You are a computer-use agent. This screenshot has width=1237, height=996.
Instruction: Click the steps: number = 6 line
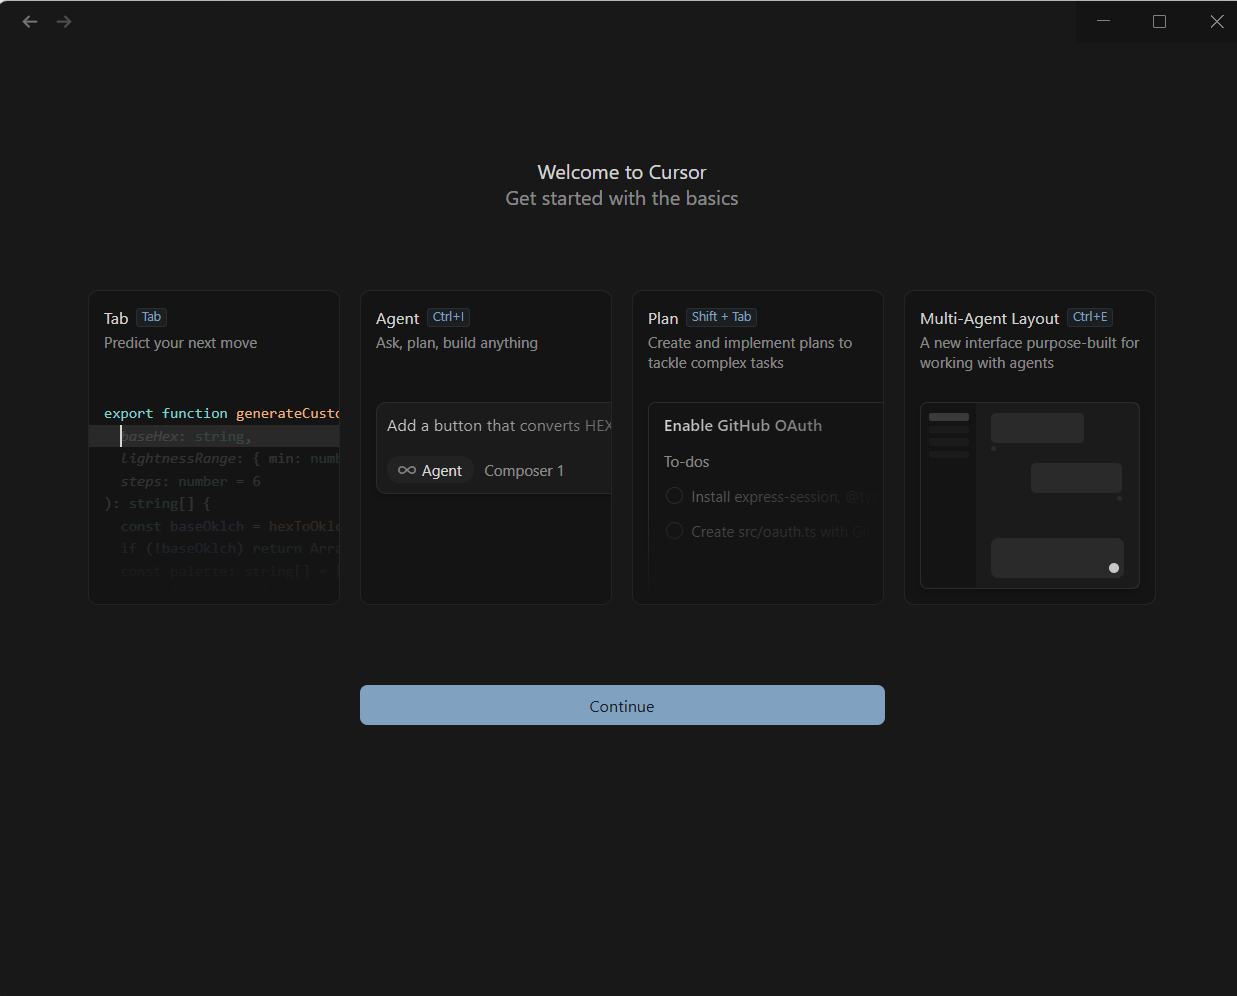pyautogui.click(x=190, y=481)
